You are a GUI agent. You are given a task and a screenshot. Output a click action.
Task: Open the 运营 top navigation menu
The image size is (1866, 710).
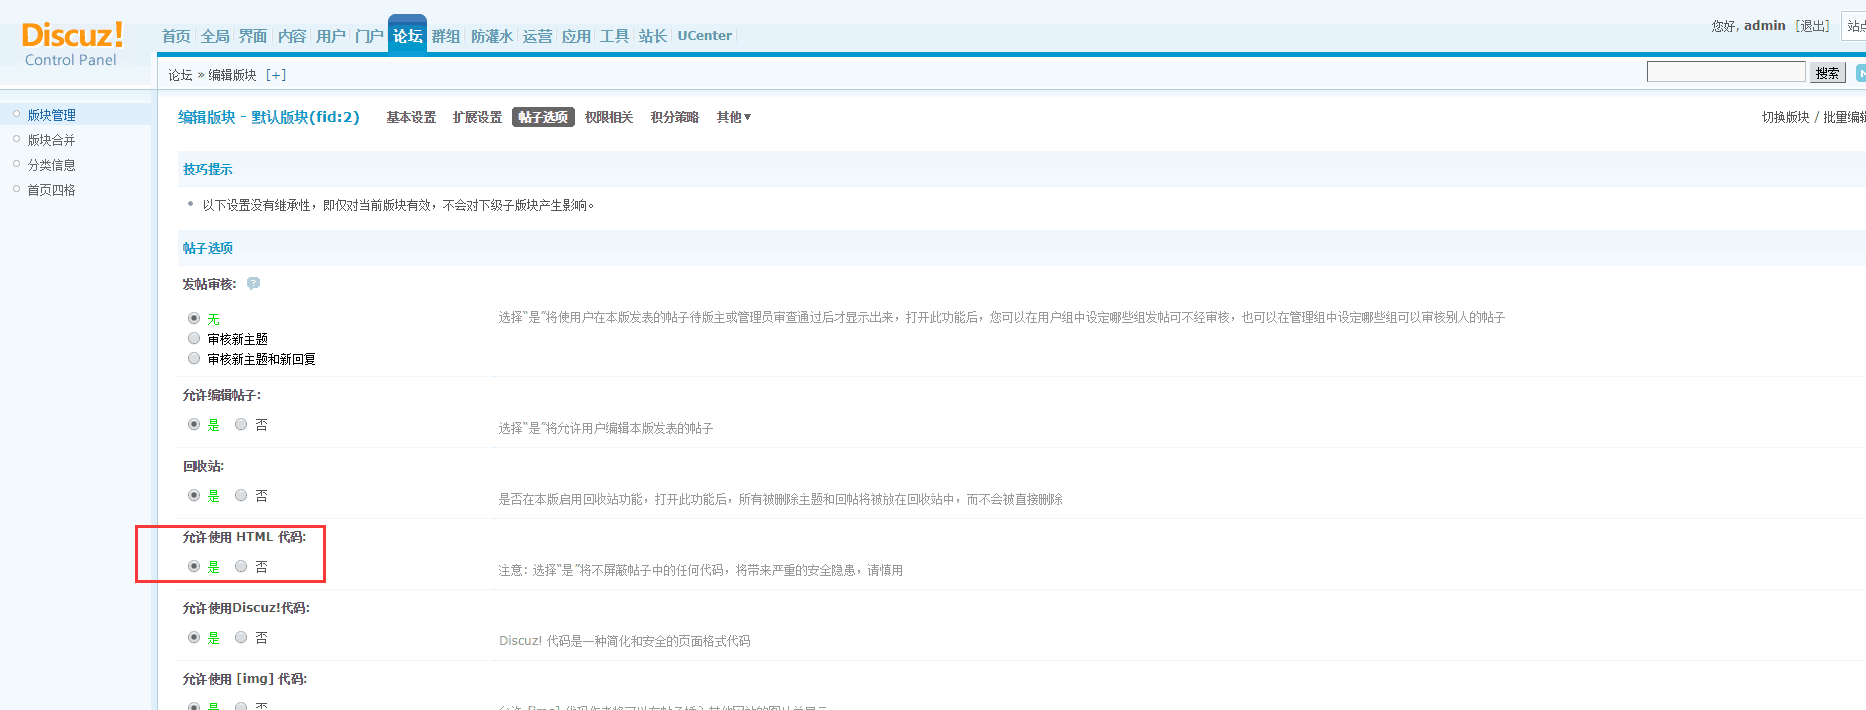pyautogui.click(x=537, y=36)
